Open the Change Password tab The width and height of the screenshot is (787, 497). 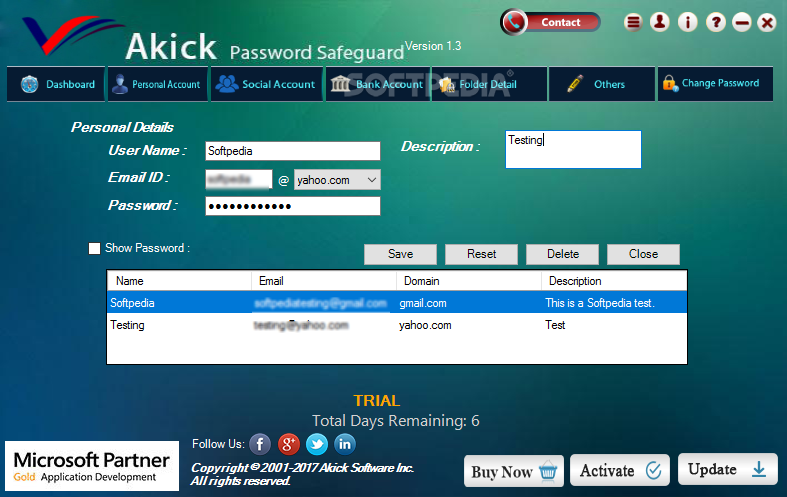click(x=715, y=84)
